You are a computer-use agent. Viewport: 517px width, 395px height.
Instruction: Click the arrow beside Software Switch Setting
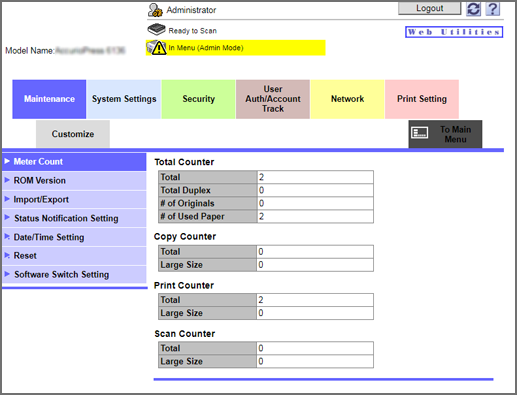(7, 274)
